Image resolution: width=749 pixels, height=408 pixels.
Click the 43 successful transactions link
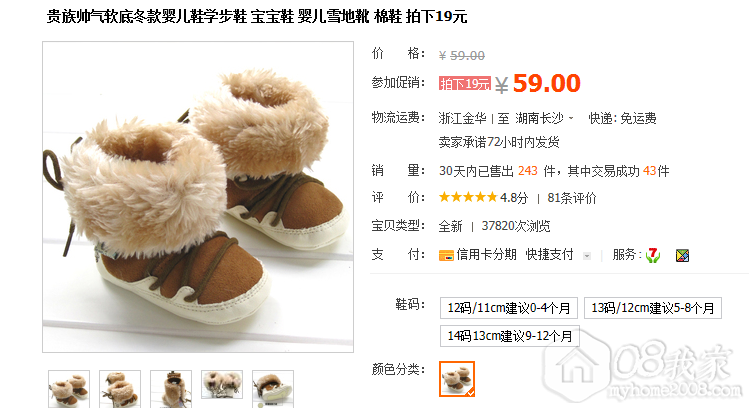pyautogui.click(x=649, y=171)
